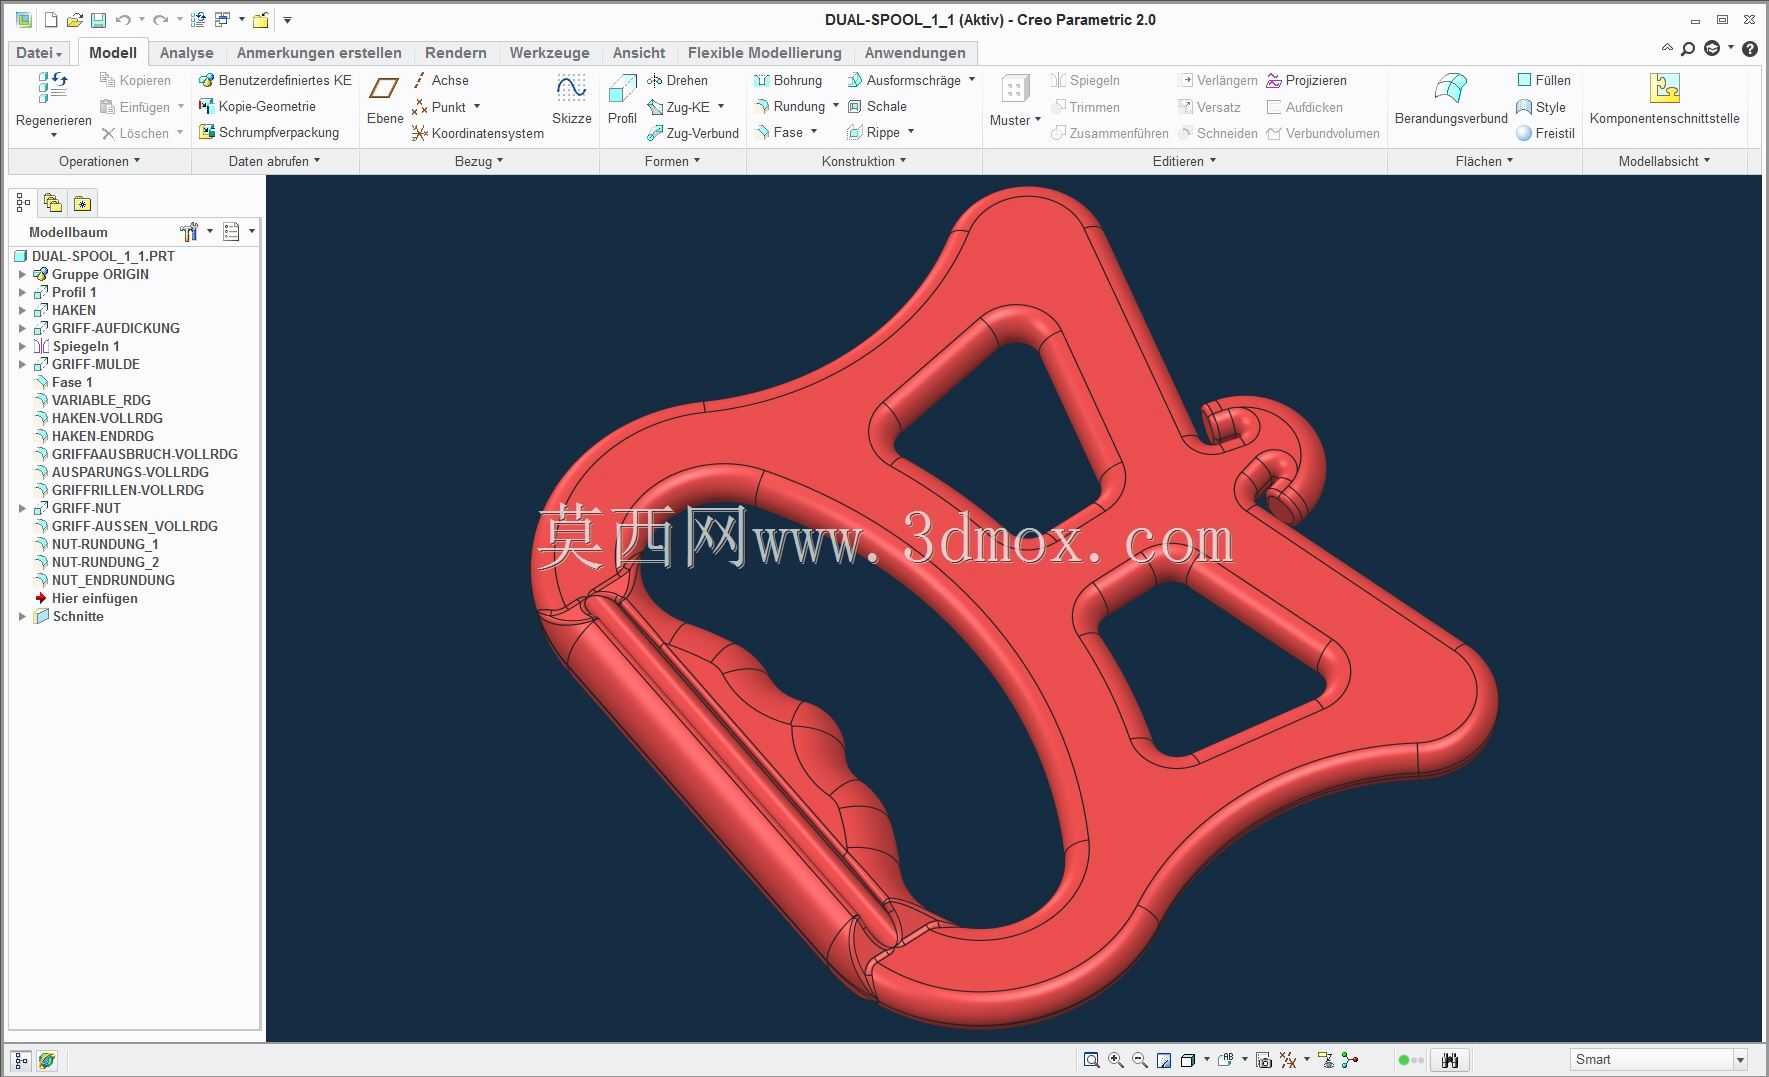1769x1077 pixels.
Task: Open the Datei menu
Action: 39,53
